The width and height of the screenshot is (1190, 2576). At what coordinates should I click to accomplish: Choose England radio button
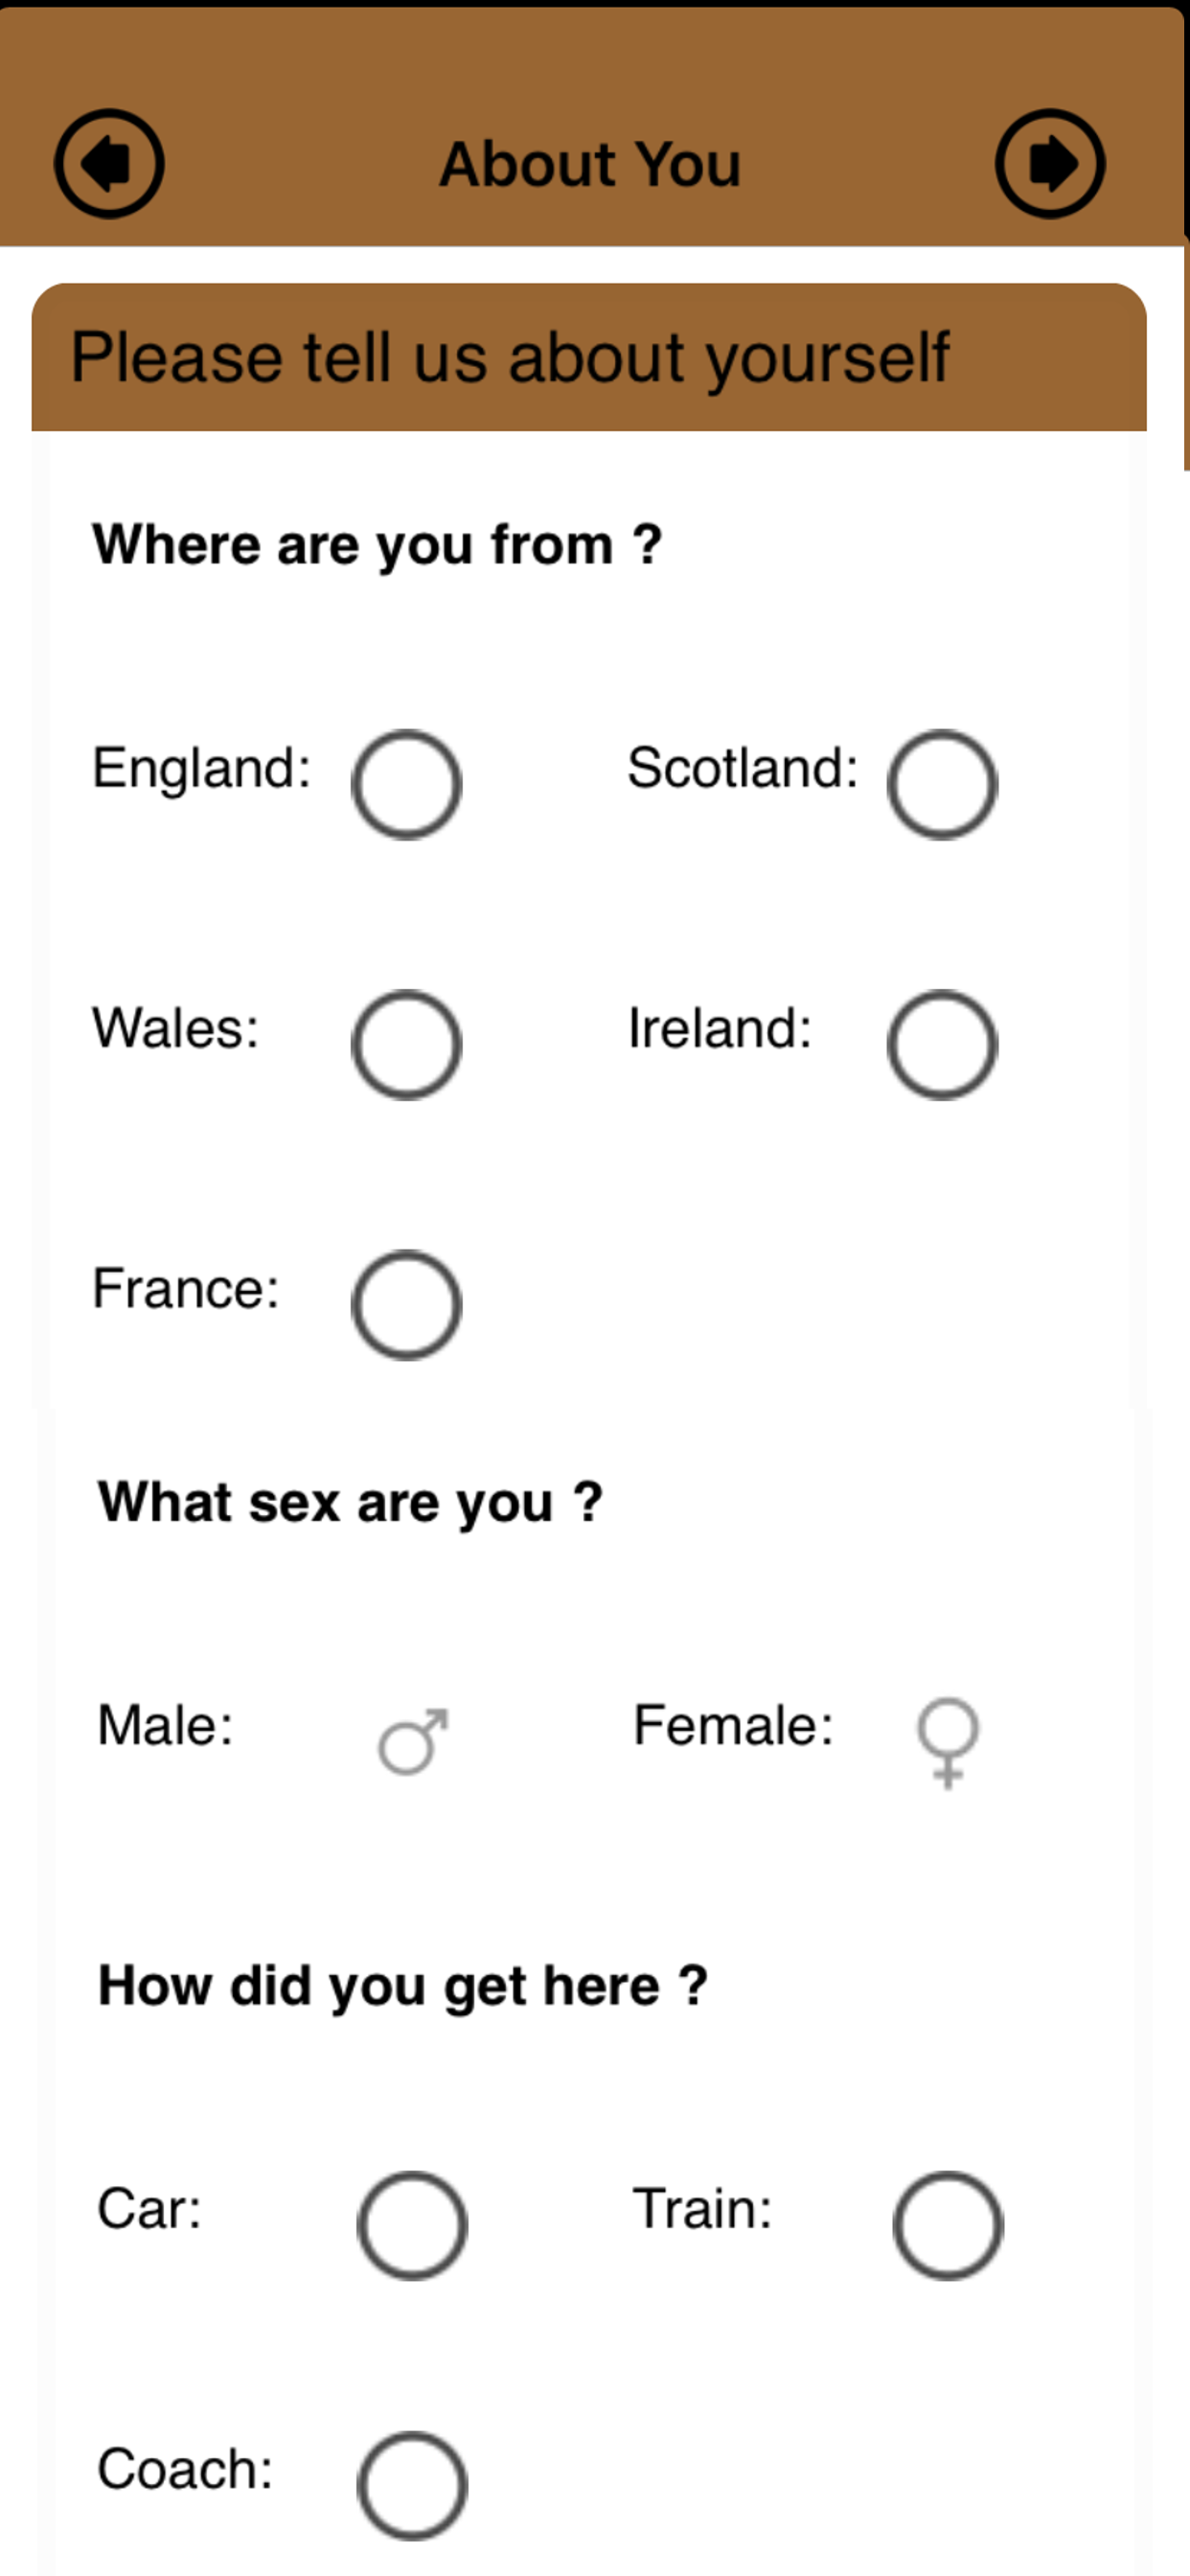406,785
